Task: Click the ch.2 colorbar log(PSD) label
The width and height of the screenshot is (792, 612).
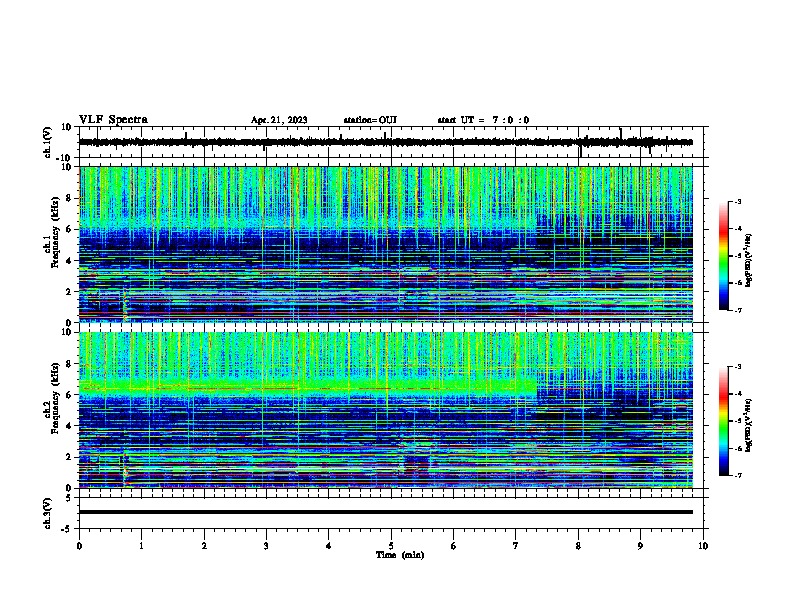Action: click(748, 425)
